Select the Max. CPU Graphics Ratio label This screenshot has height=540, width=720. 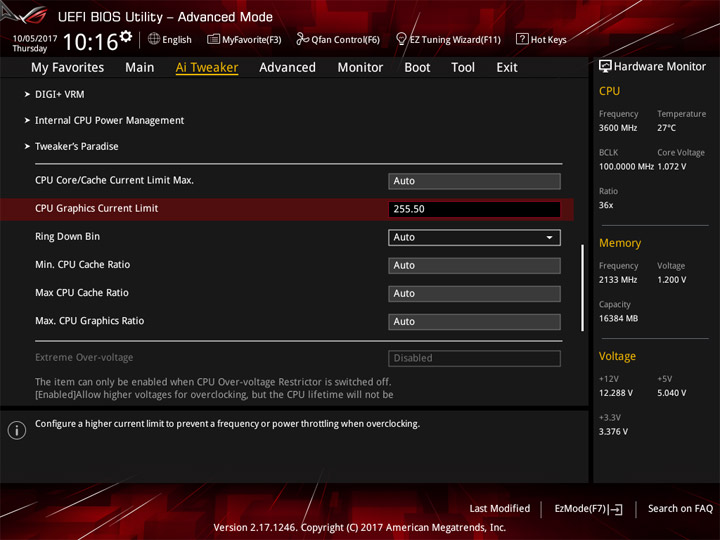click(x=90, y=321)
